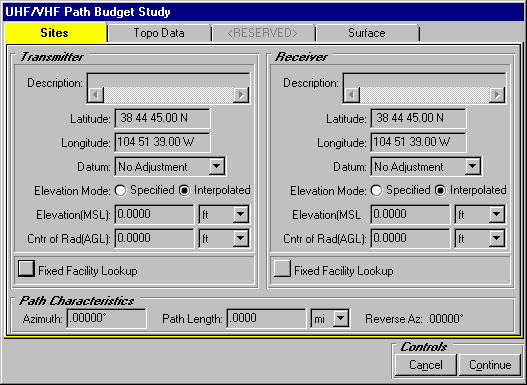Click right scroll arrow in Receiver Description
527x385 pixels.
coord(497,95)
